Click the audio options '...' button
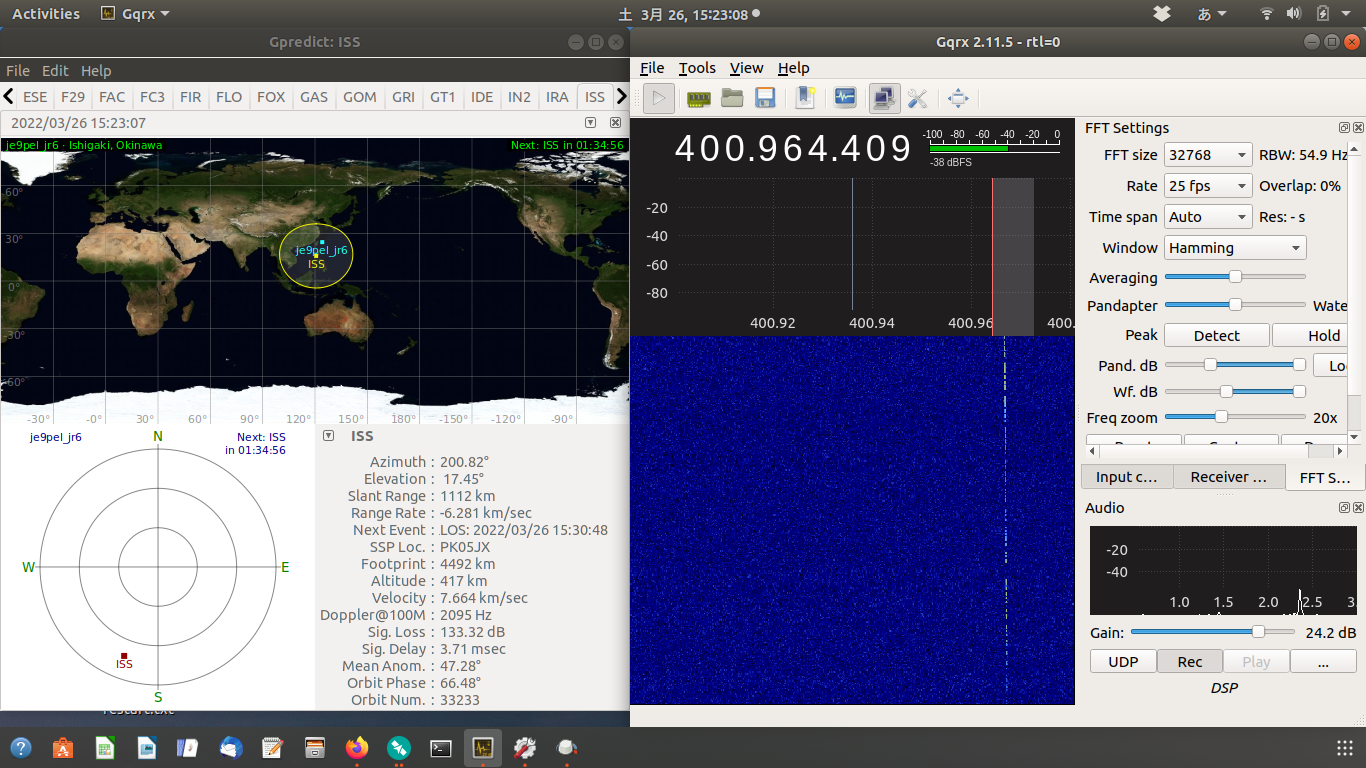This screenshot has height=768, width=1366. [x=1323, y=661]
